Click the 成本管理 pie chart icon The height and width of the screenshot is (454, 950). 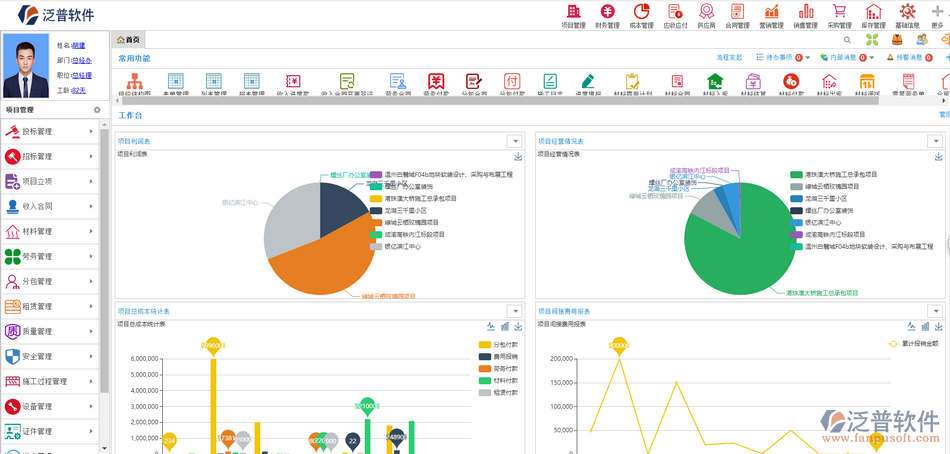tap(641, 14)
